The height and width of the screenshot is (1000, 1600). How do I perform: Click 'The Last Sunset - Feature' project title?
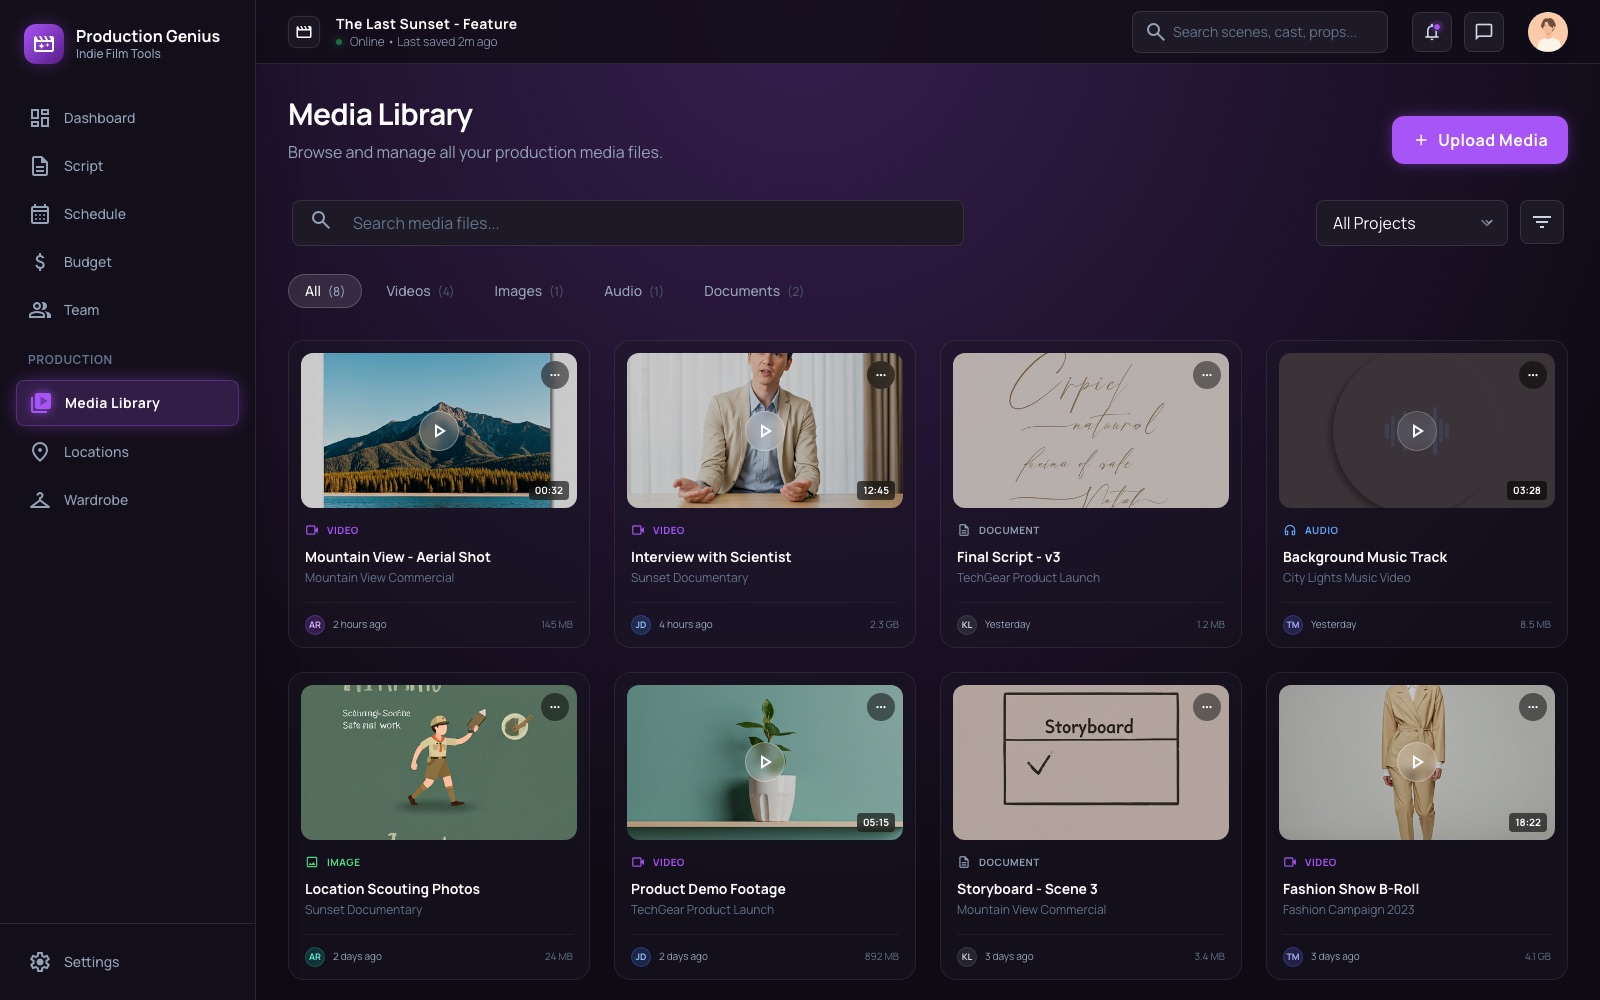[x=426, y=24]
